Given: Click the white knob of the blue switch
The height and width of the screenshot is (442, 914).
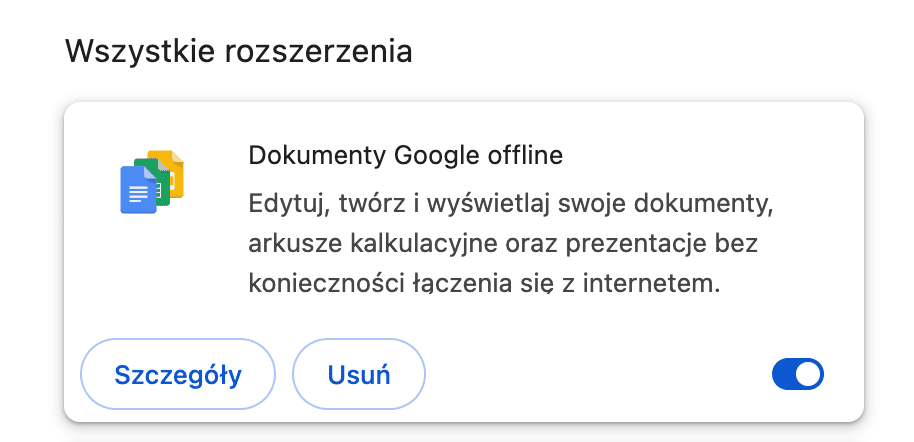Looking at the screenshot, I should (x=808, y=374).
